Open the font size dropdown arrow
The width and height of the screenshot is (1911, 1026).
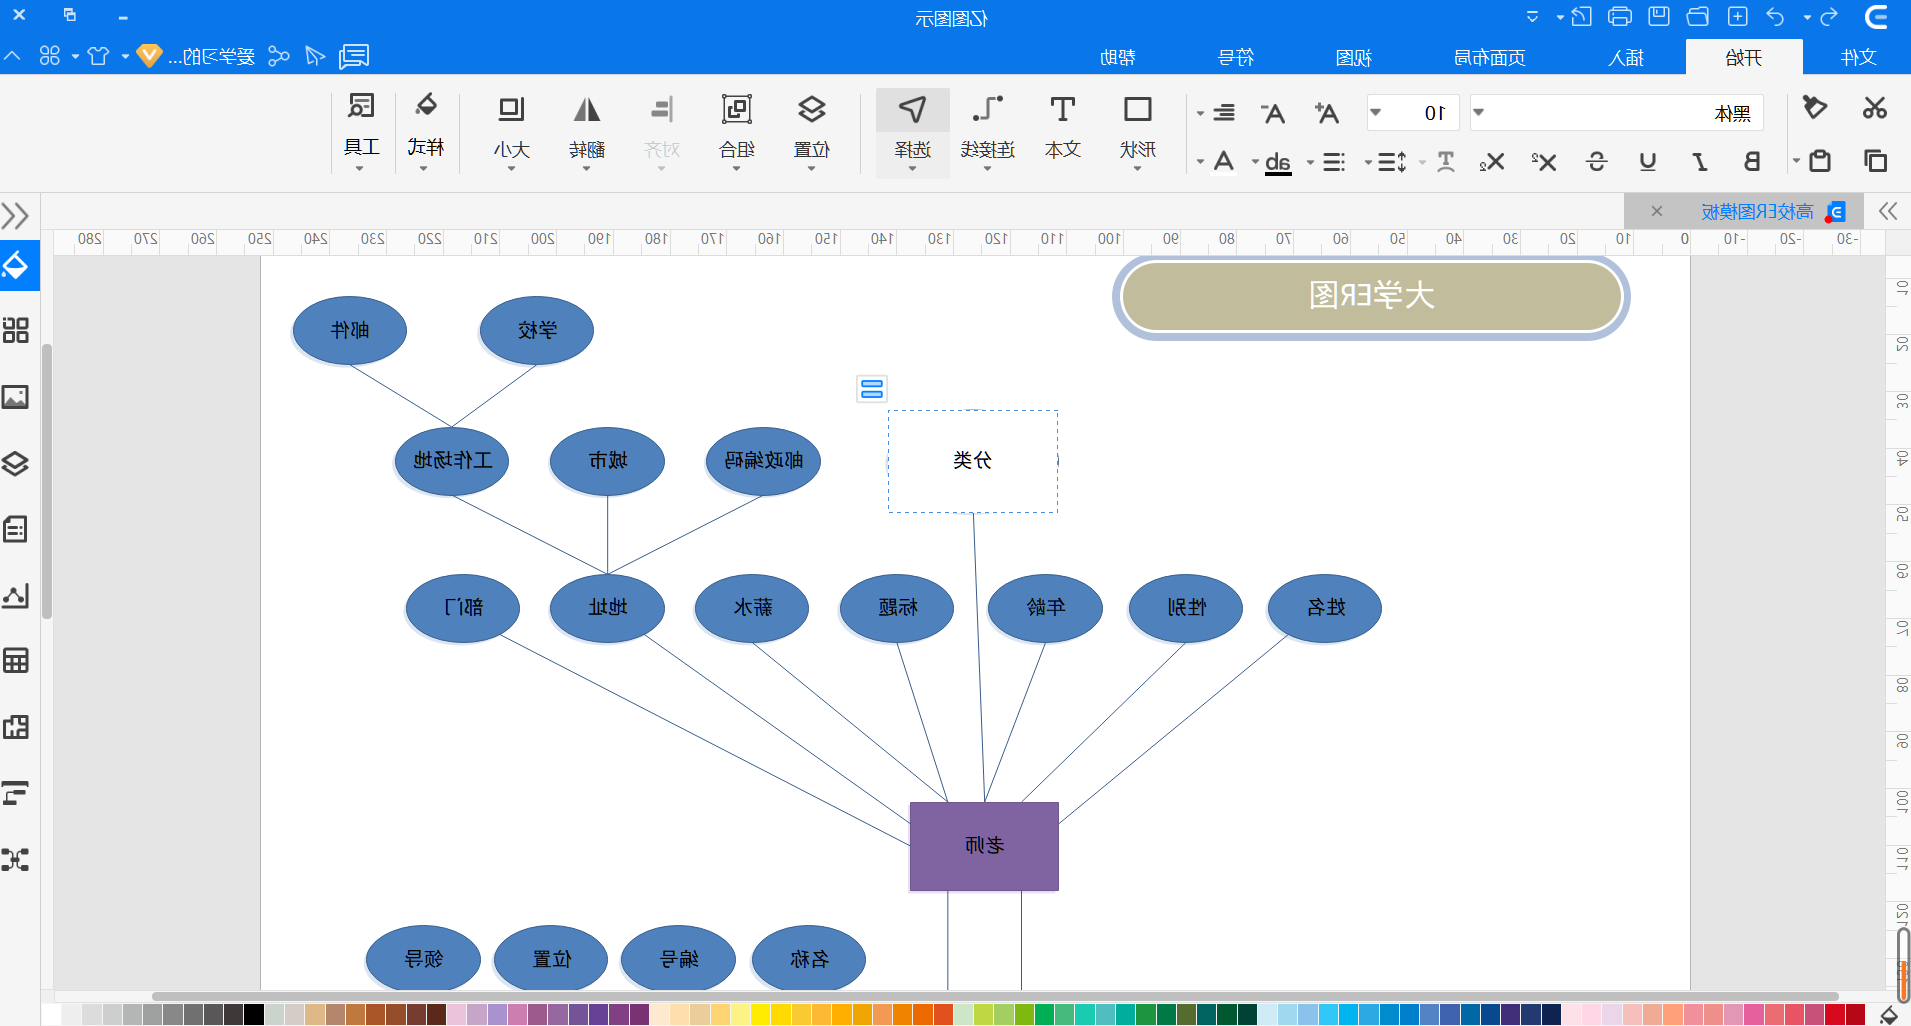(x=1376, y=113)
